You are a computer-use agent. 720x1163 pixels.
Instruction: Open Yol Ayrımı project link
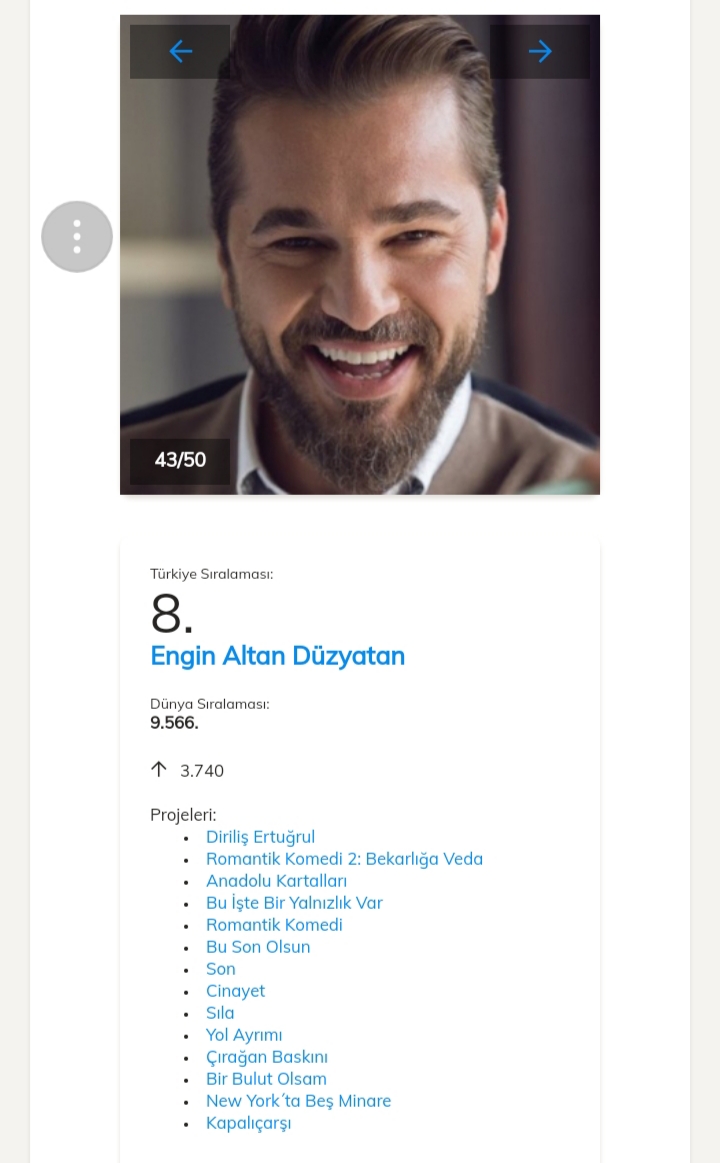click(244, 1035)
